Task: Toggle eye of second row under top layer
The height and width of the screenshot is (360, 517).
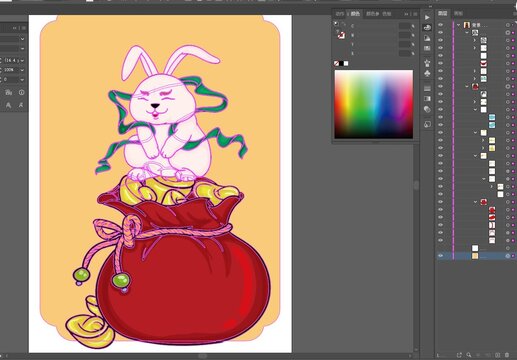Action: 441,33
